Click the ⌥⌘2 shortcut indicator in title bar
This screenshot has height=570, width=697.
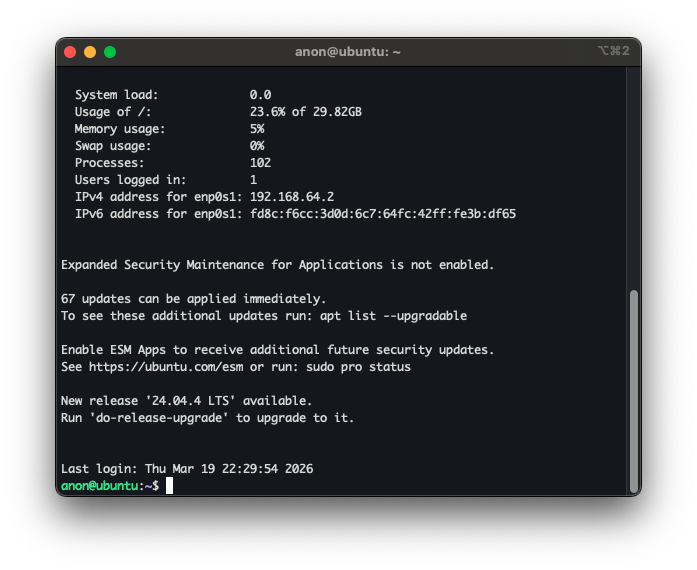pos(613,51)
